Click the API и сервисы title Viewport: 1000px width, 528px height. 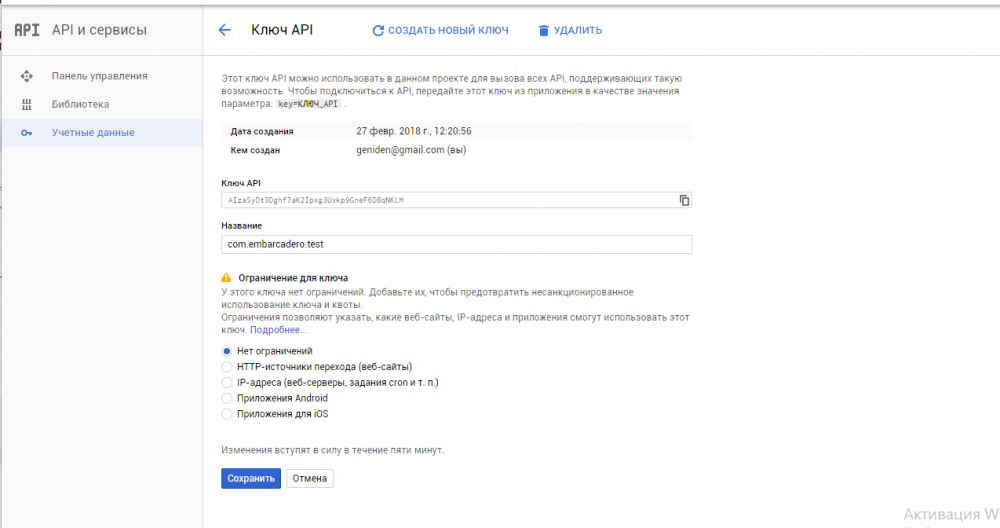click(x=99, y=30)
